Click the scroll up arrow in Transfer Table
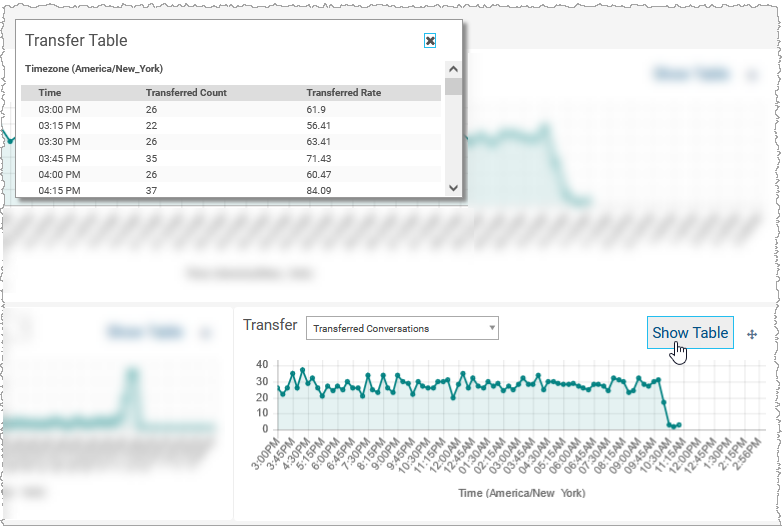 [452, 69]
